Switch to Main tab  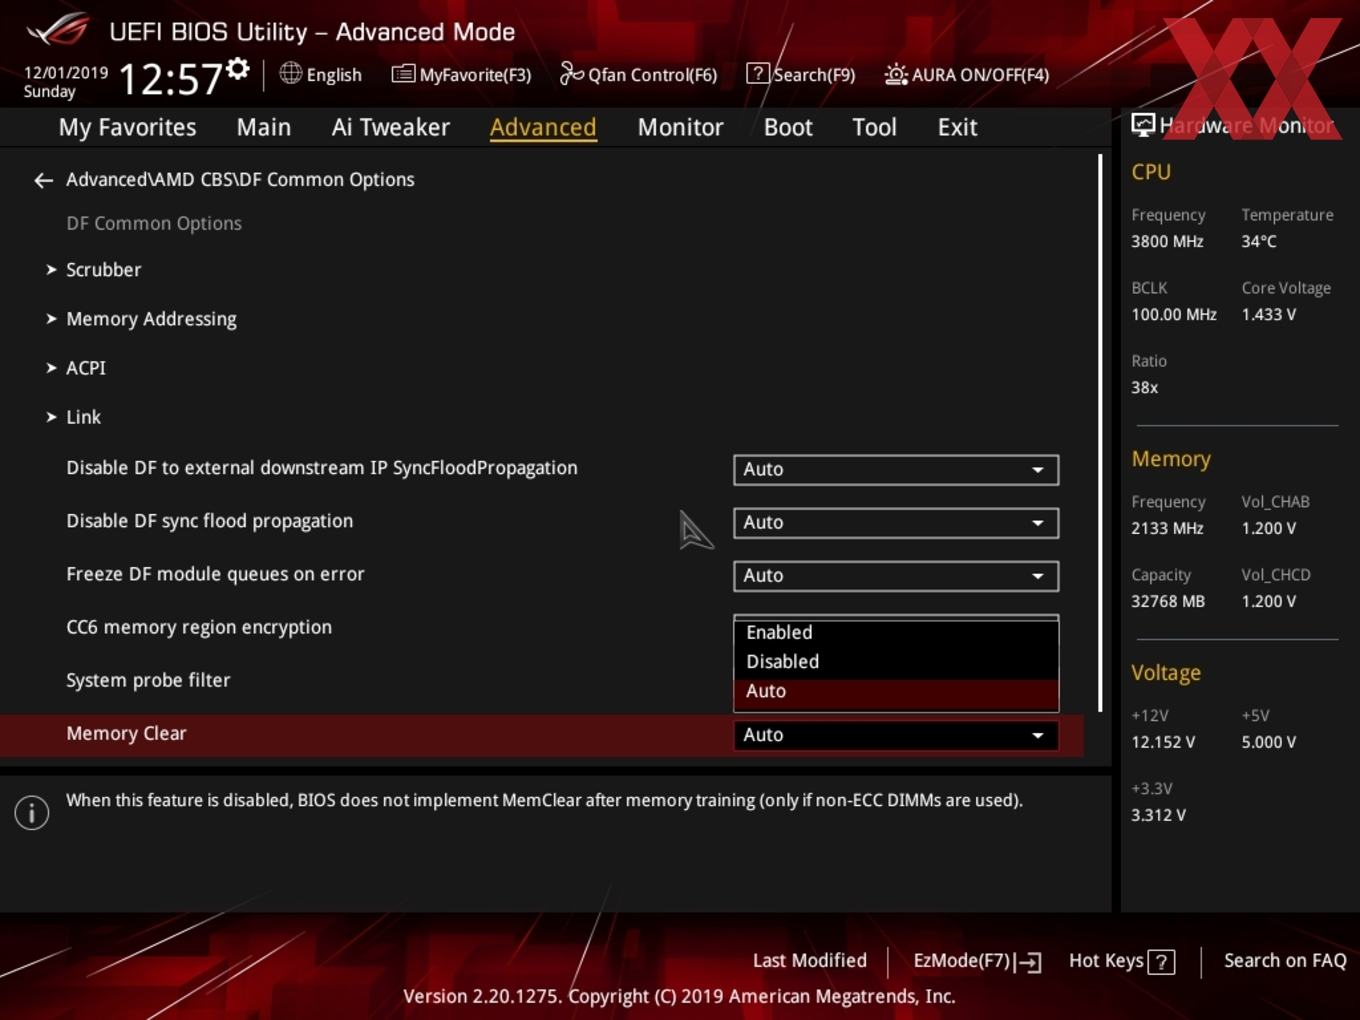pyautogui.click(x=264, y=127)
